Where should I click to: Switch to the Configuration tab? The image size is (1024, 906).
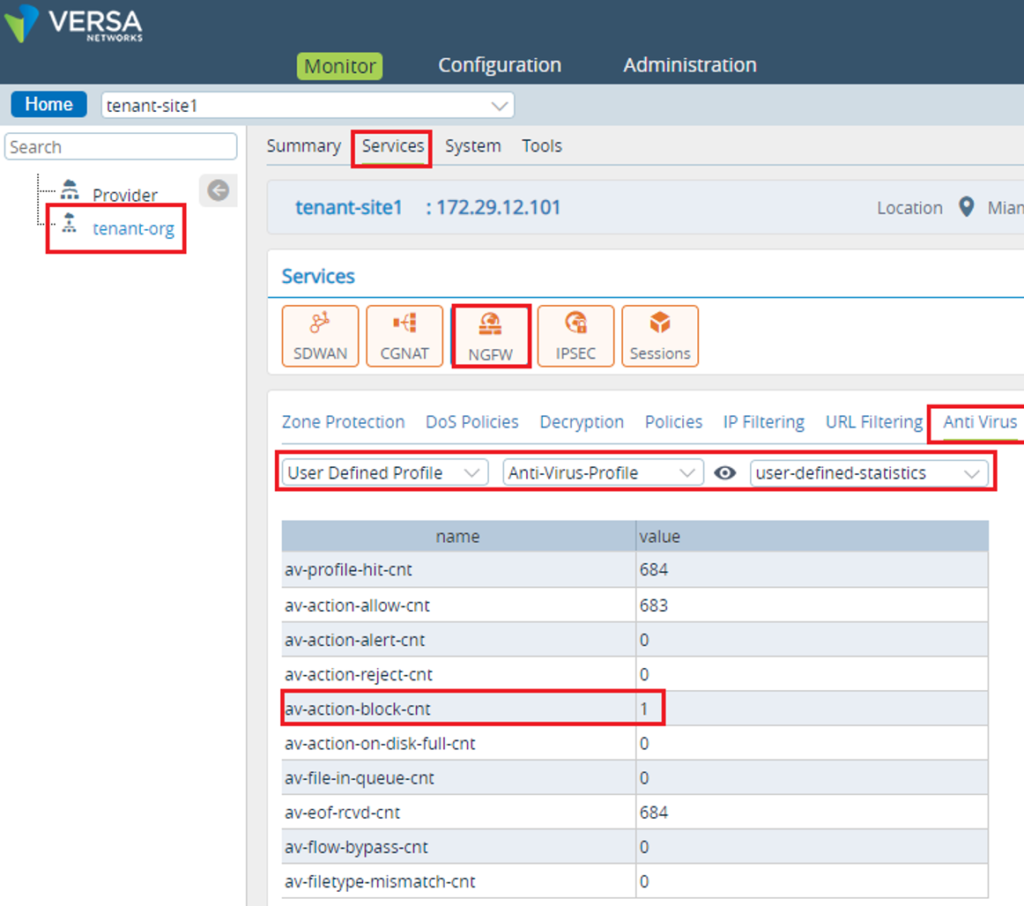(x=499, y=65)
